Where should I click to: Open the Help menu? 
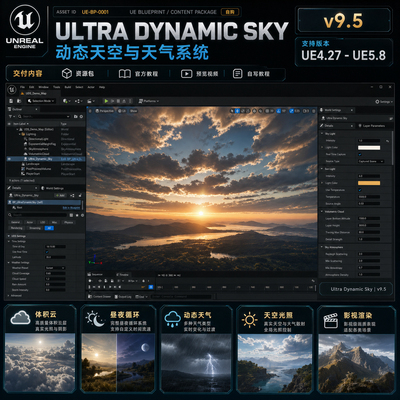tap(102, 87)
